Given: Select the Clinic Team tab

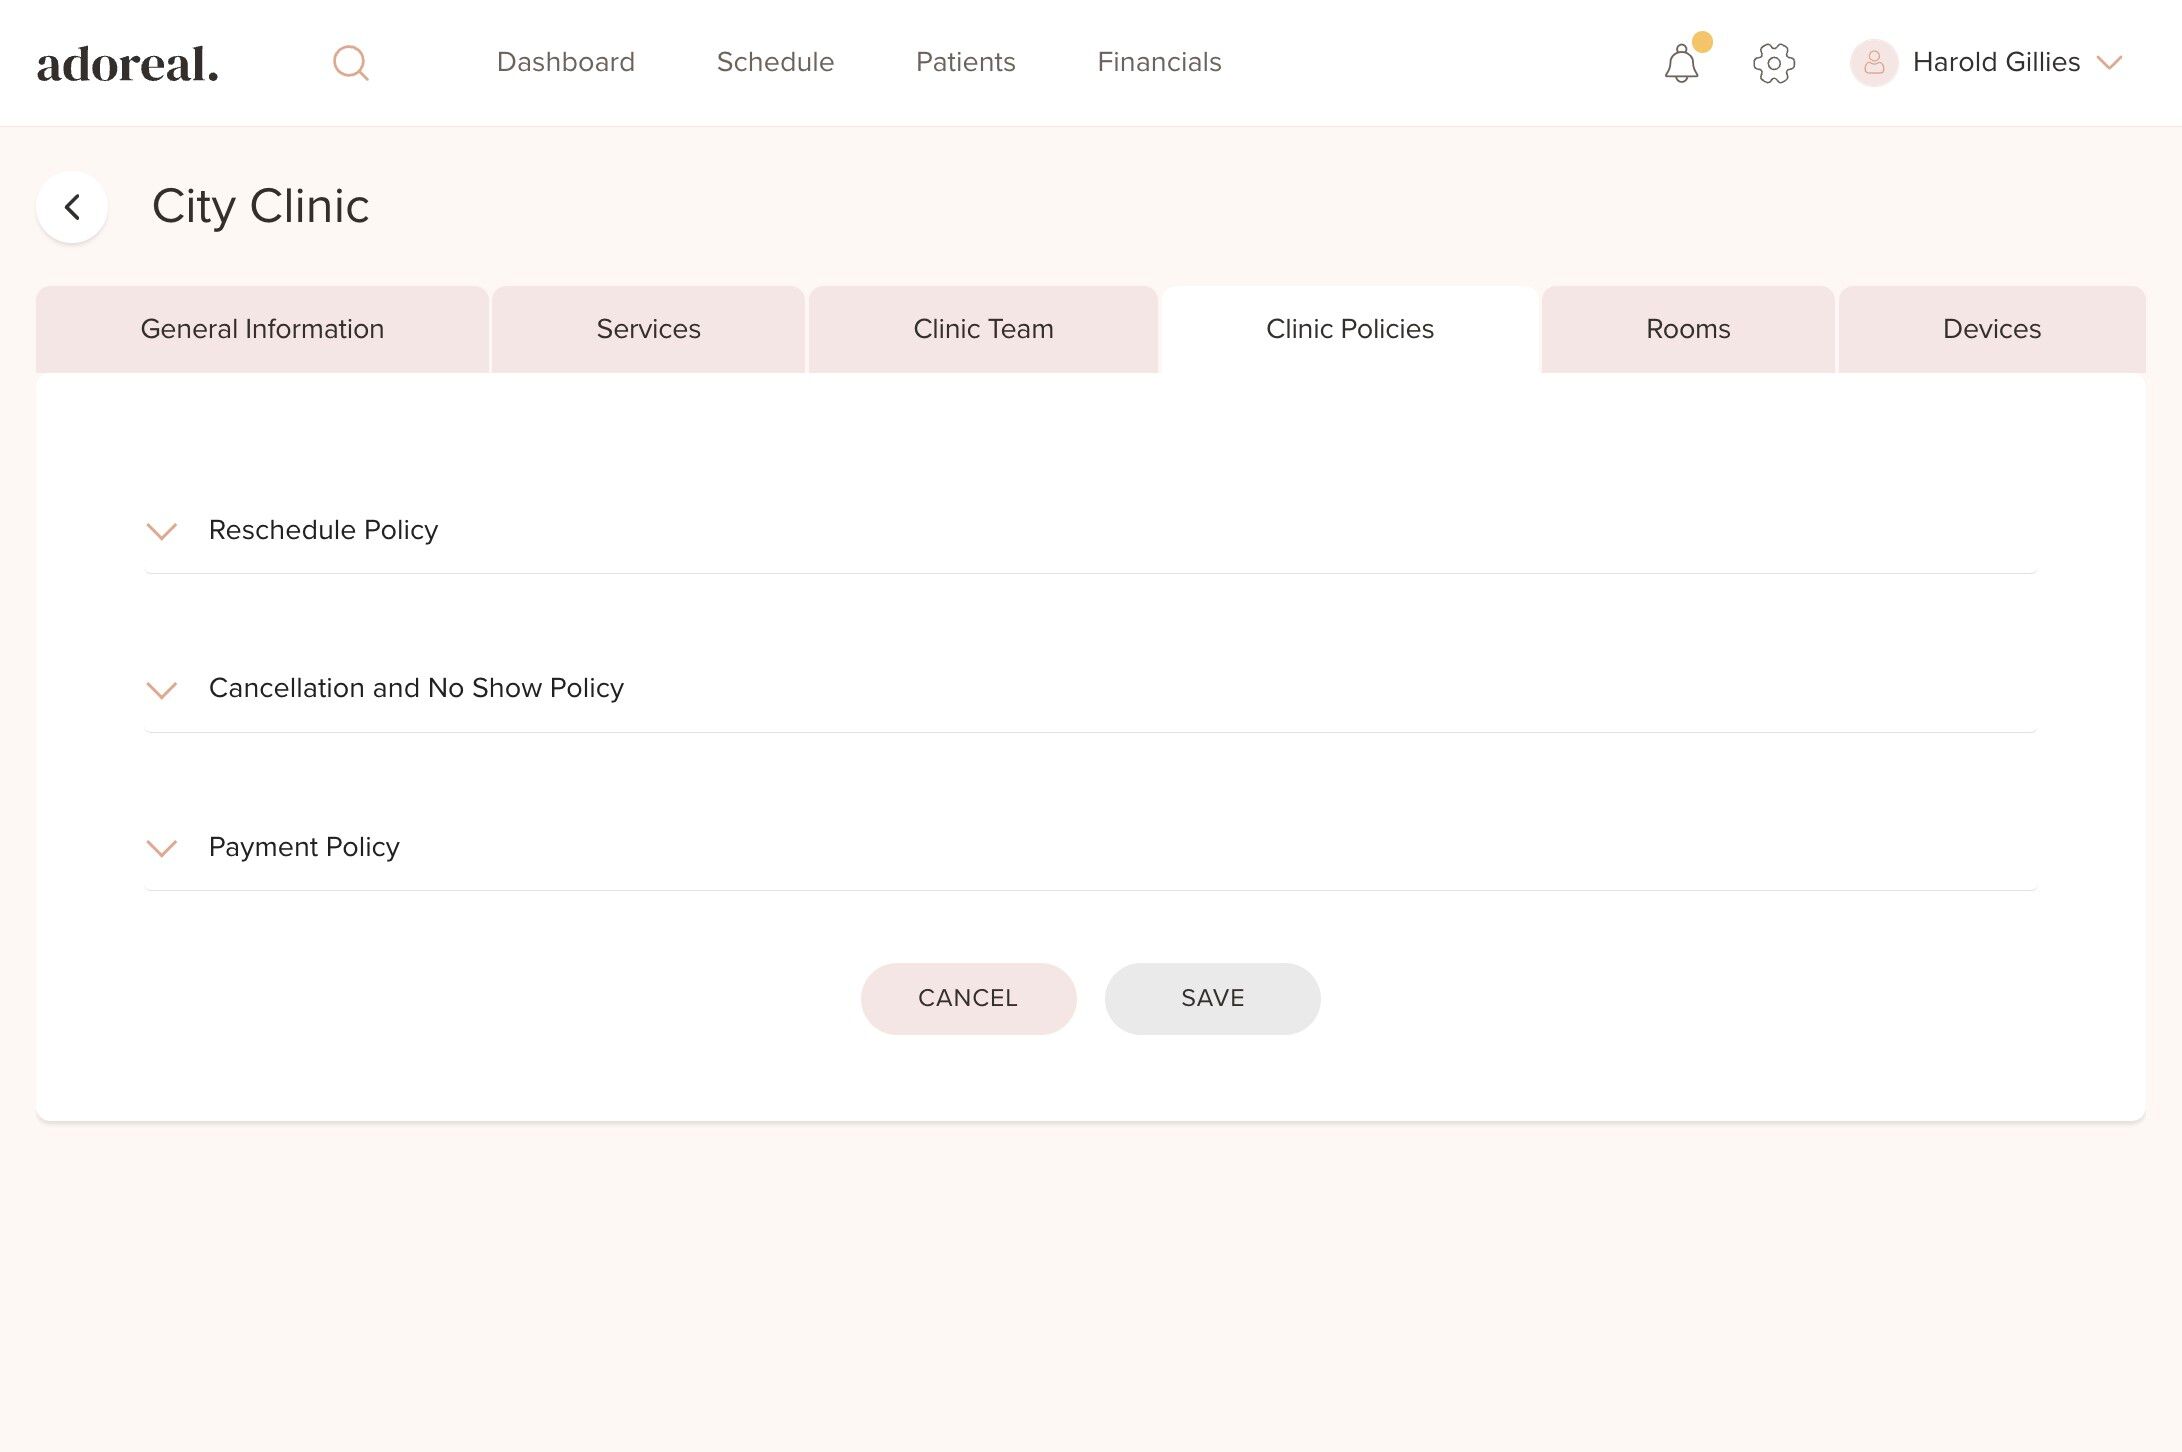Looking at the screenshot, I should click(983, 329).
